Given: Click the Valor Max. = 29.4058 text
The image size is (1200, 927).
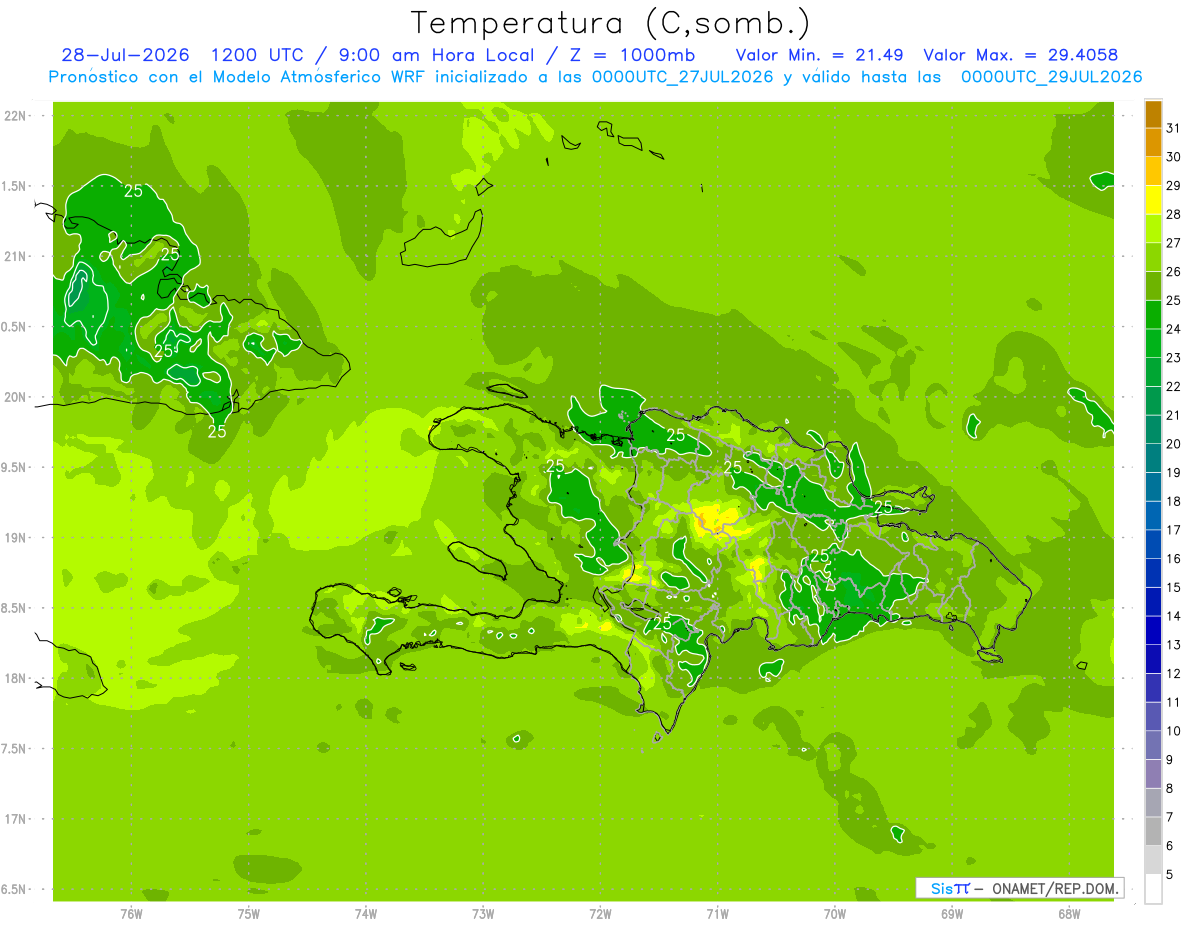Looking at the screenshot, I should pos(1021,55).
